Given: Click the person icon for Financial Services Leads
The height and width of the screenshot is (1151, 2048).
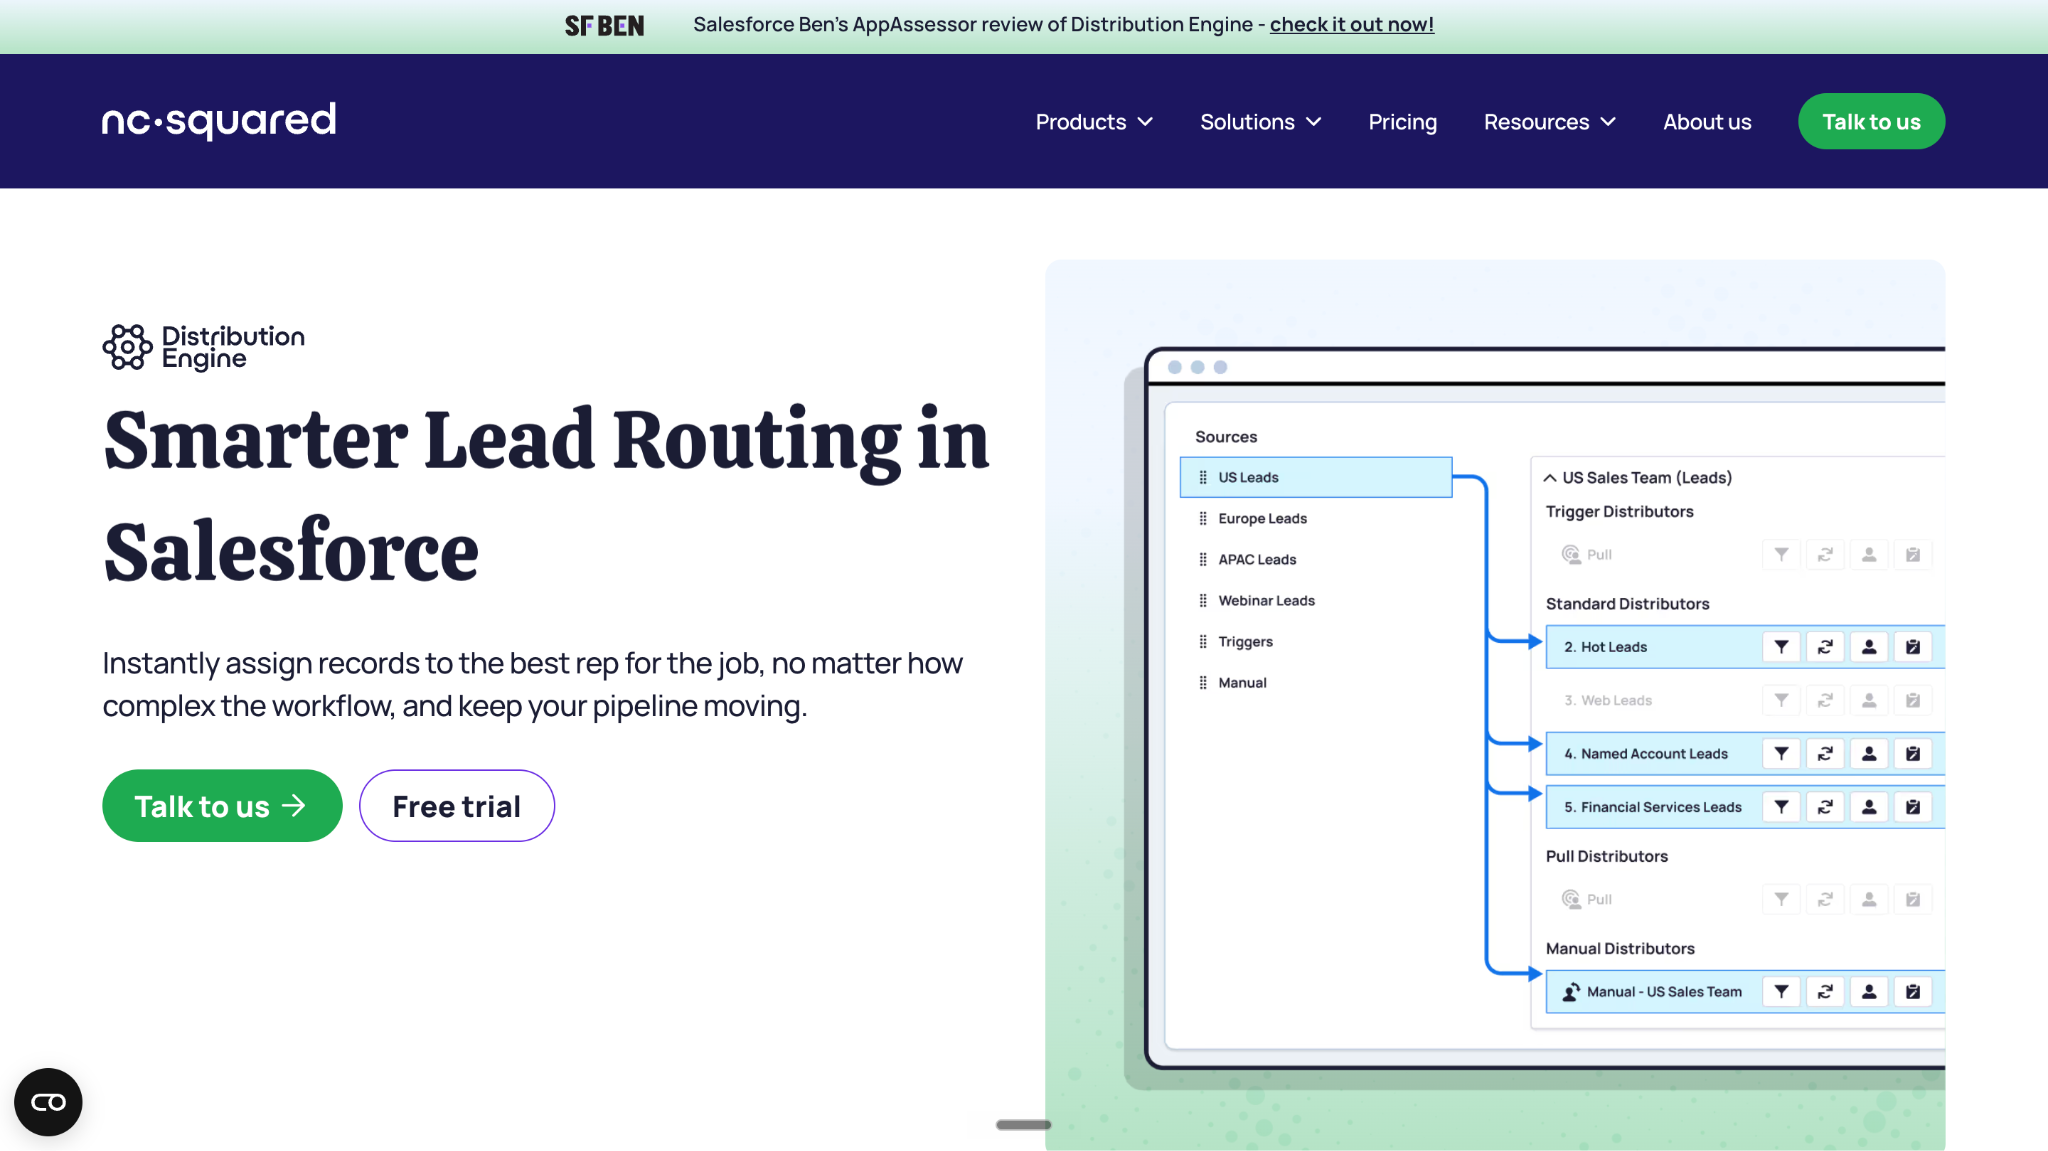Looking at the screenshot, I should pyautogui.click(x=1869, y=807).
